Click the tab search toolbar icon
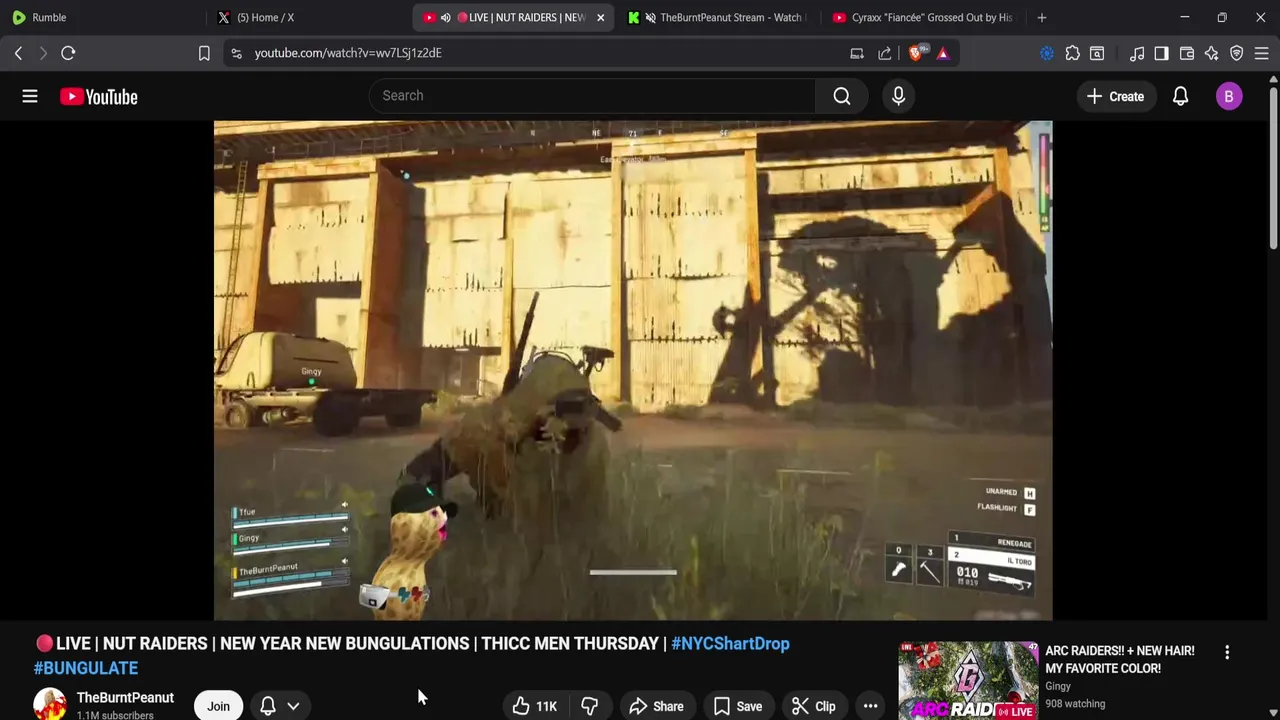 pyautogui.click(x=1097, y=53)
